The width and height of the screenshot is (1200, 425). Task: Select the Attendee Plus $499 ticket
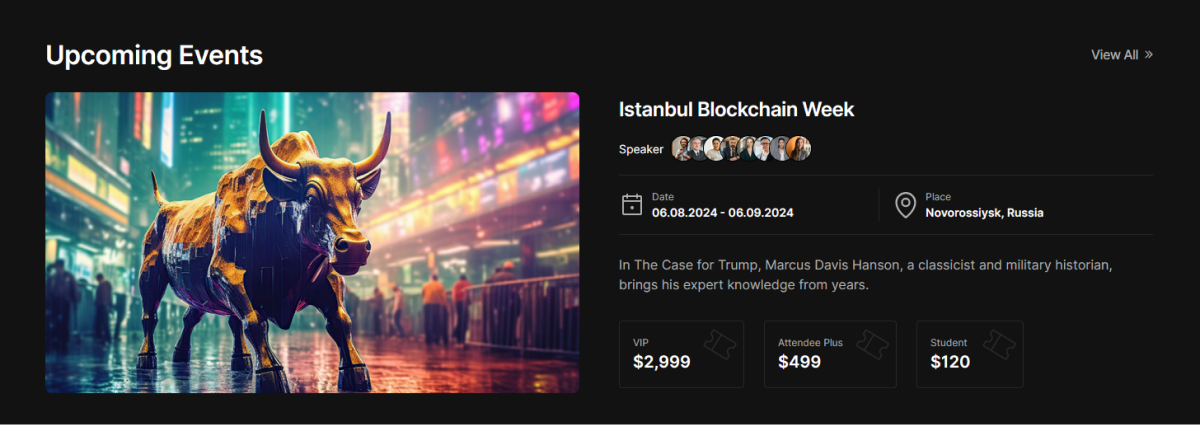pyautogui.click(x=829, y=354)
